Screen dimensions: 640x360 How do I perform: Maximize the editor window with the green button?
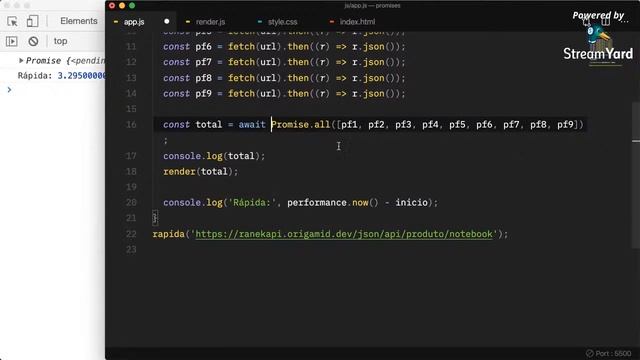click(x=132, y=6)
